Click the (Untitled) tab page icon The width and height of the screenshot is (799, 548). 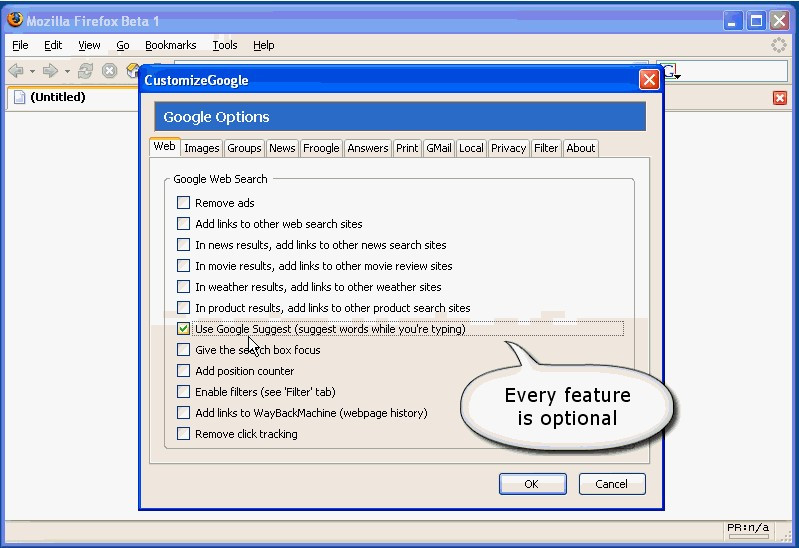19,97
